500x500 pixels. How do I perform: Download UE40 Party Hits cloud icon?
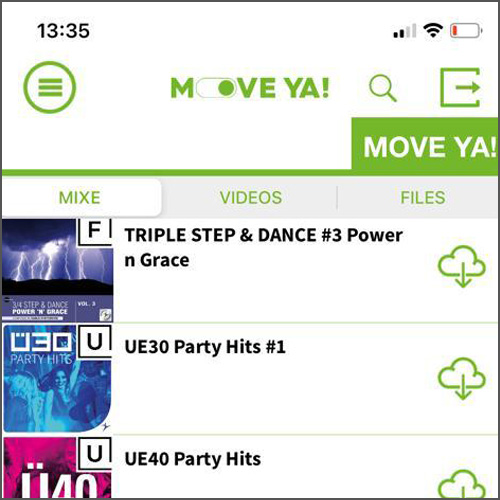(462, 485)
